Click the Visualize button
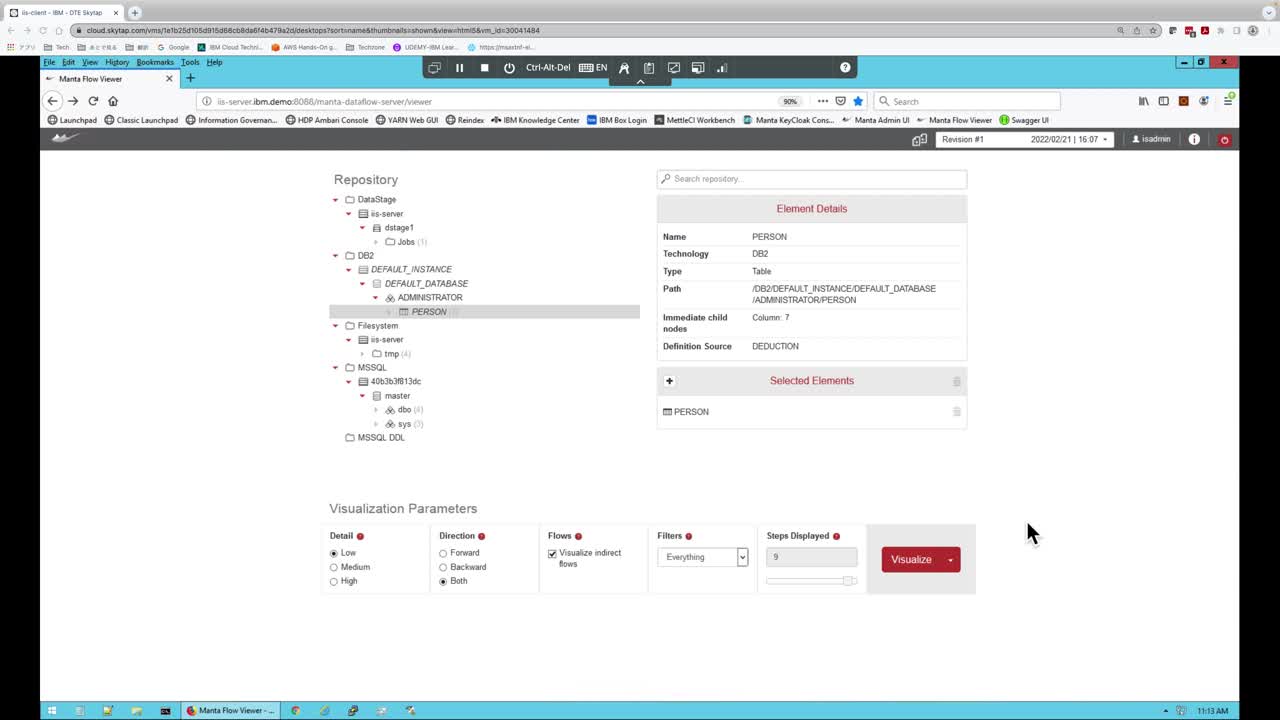This screenshot has width=1280, height=720. pyautogui.click(x=911, y=559)
